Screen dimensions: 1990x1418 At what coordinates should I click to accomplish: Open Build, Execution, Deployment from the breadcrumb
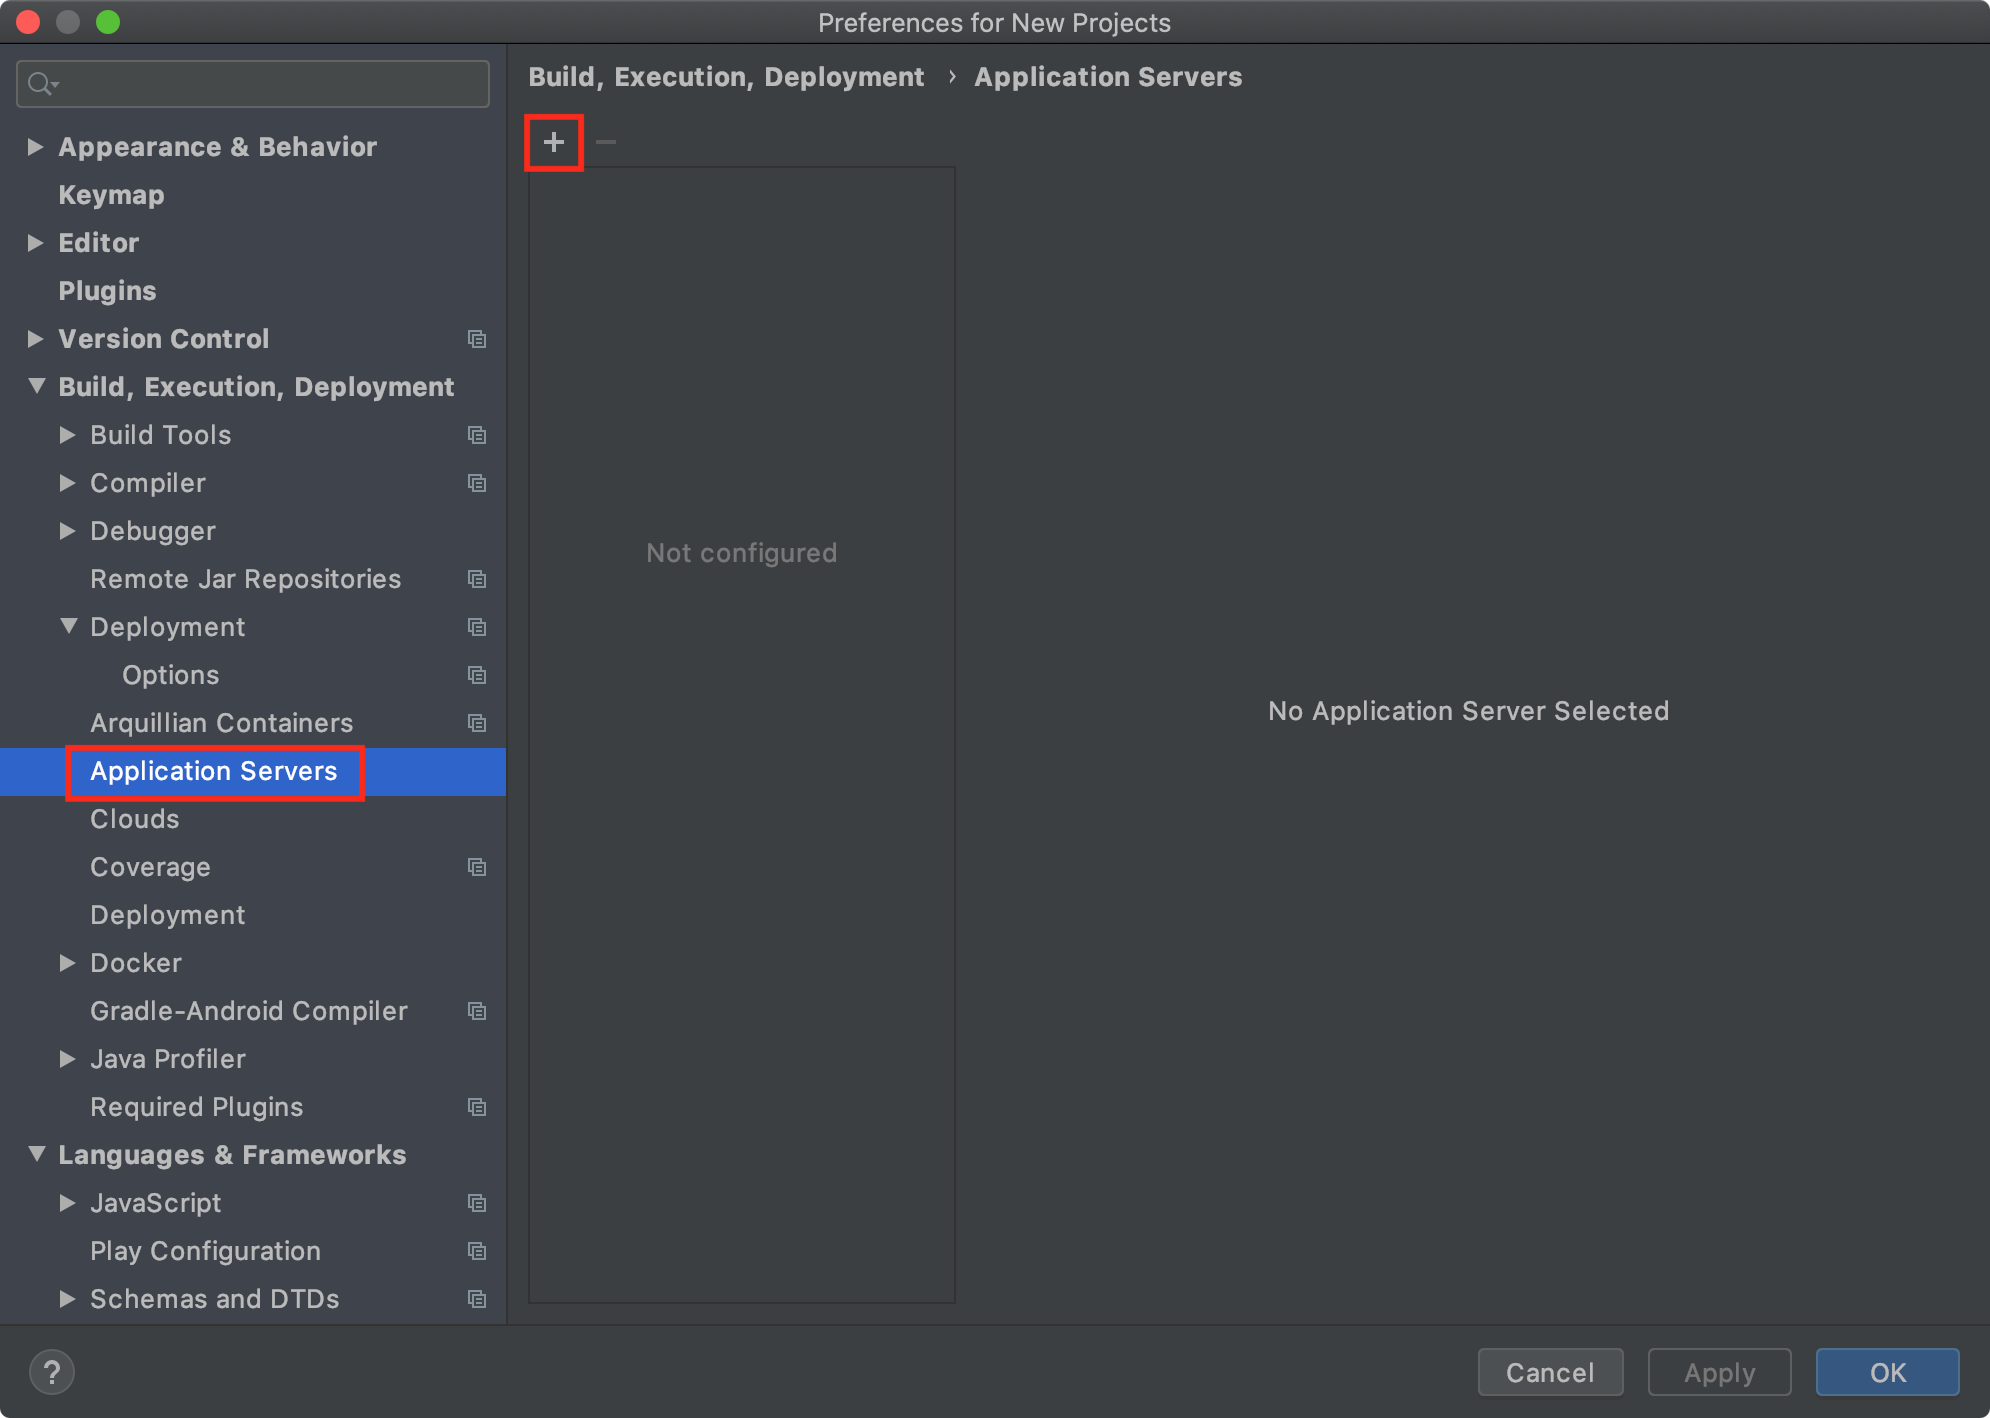tap(727, 76)
